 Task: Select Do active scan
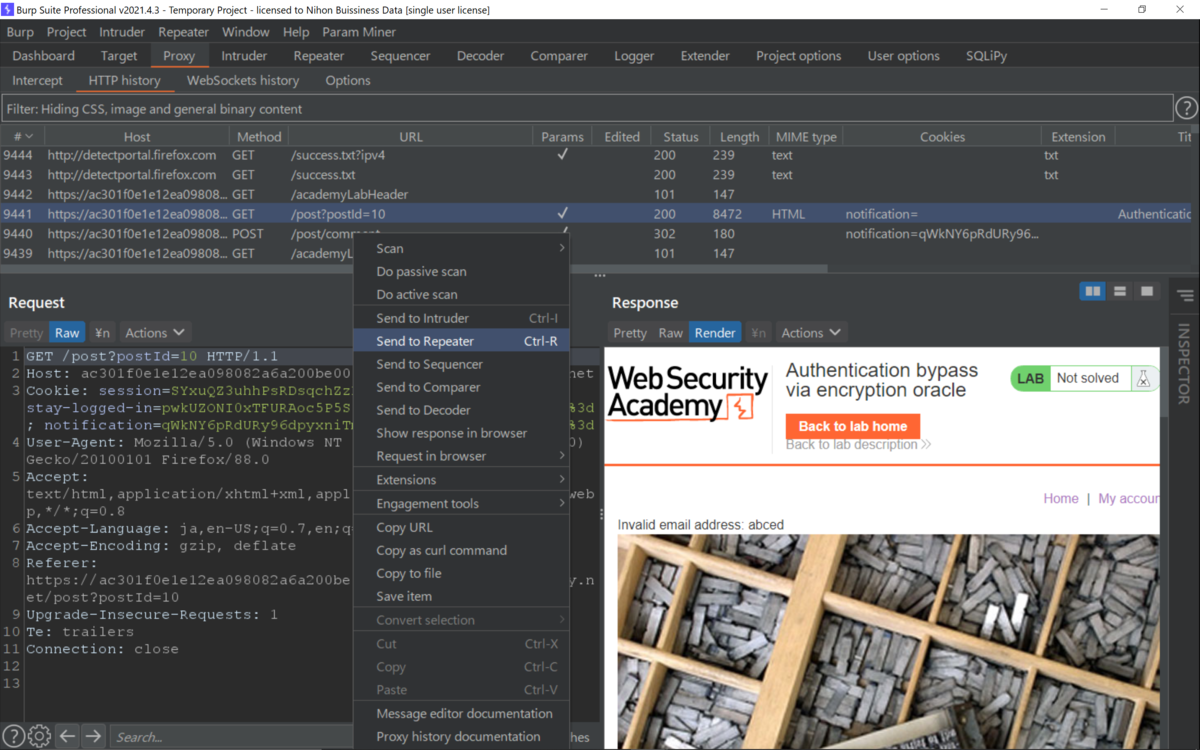pyautogui.click(x=461, y=294)
